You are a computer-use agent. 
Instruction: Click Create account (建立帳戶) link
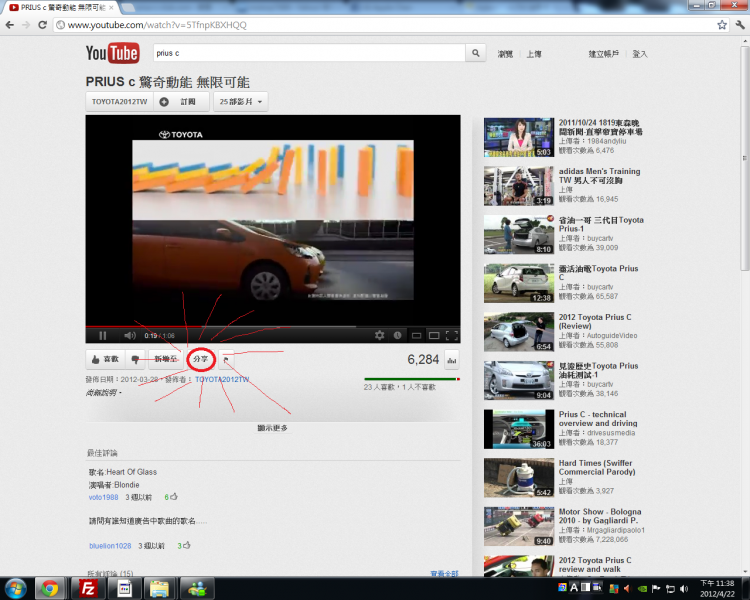[604, 54]
